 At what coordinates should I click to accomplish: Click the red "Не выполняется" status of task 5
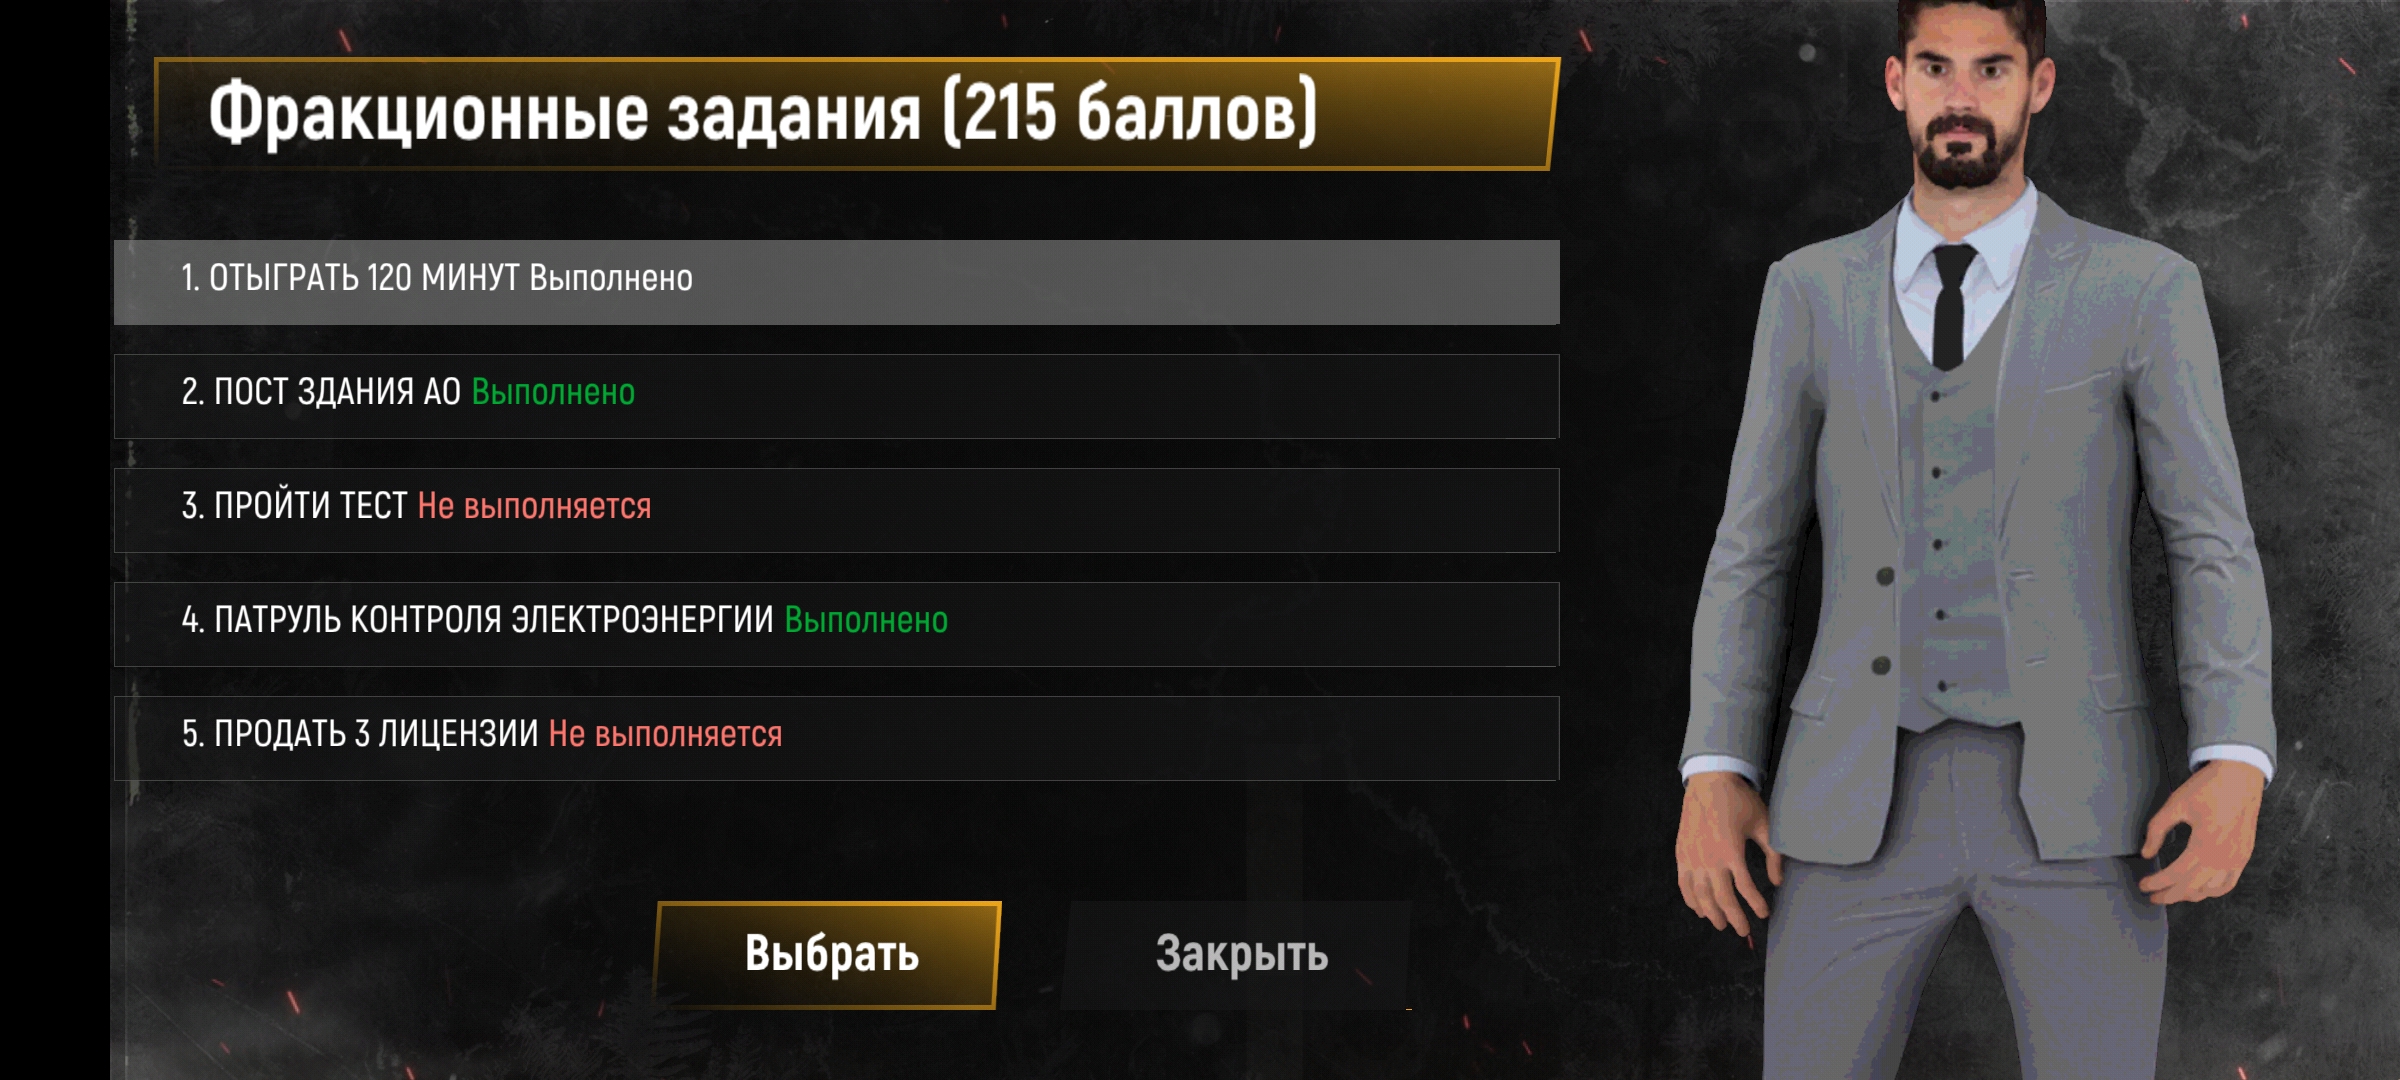click(x=666, y=734)
